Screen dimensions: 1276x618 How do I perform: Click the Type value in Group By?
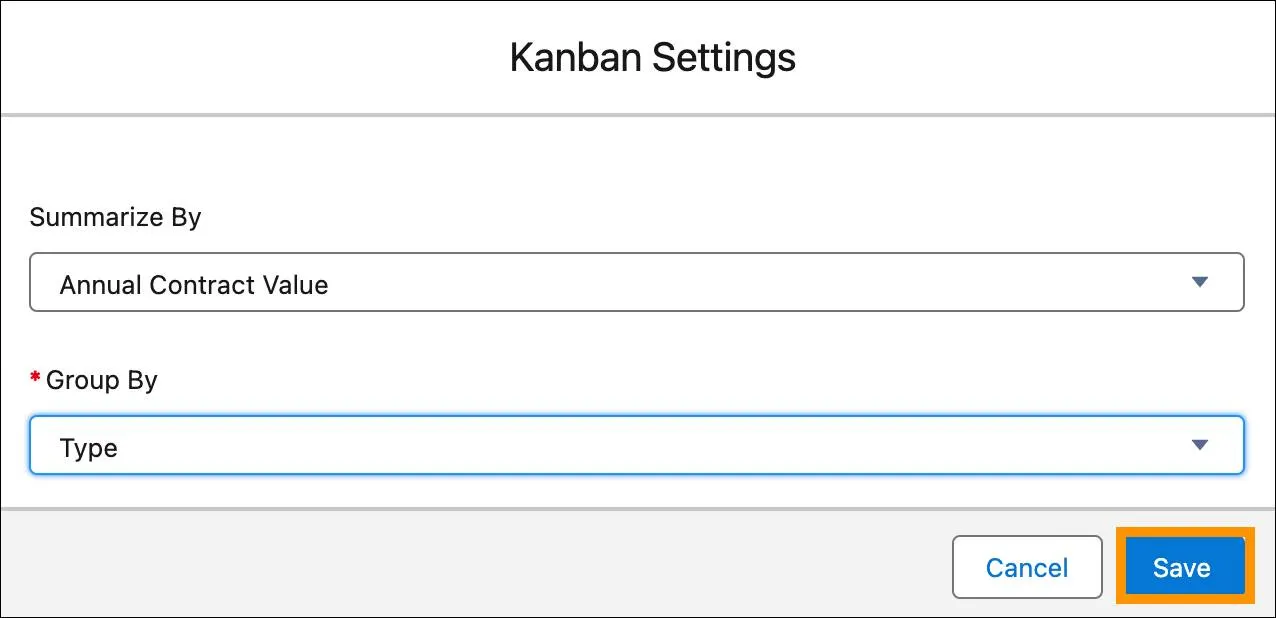[x=89, y=448]
